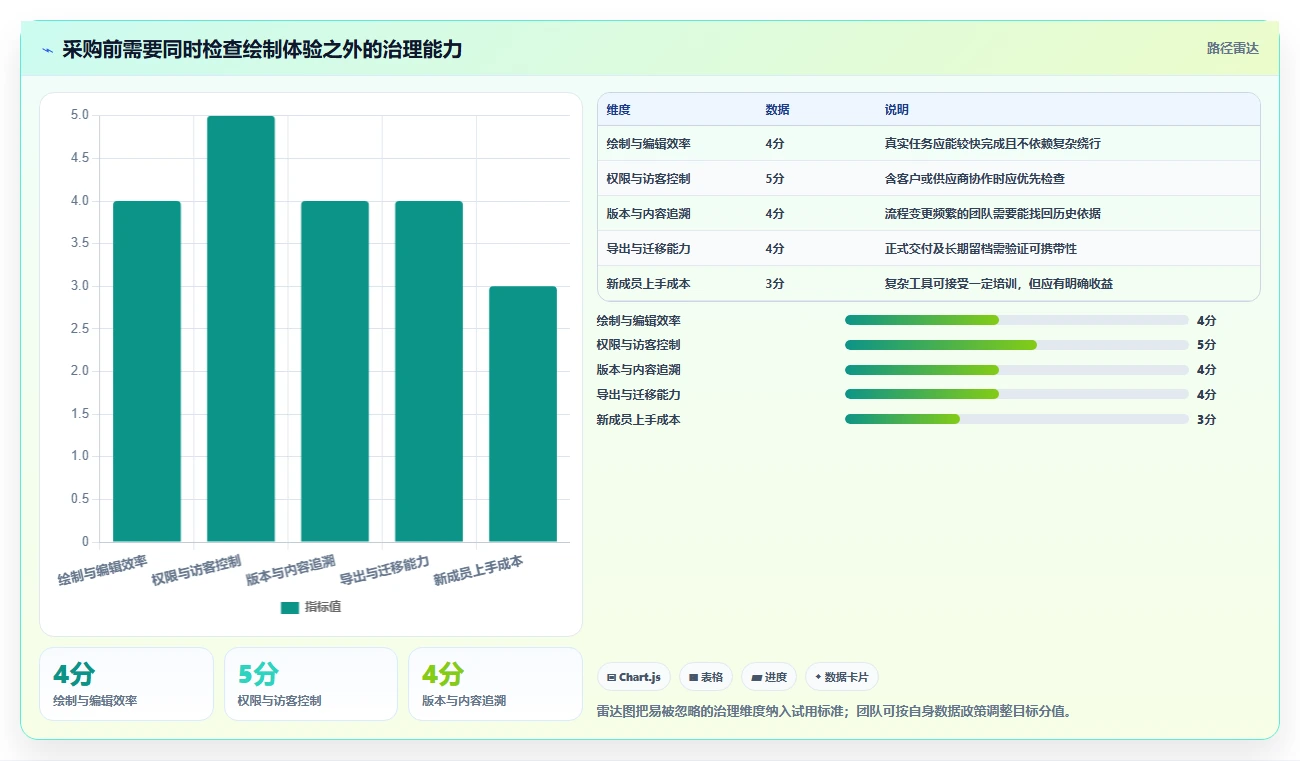Click the 导出与迁移能力 progress bar
Screen dimensions: 1300x761
tap(1016, 394)
